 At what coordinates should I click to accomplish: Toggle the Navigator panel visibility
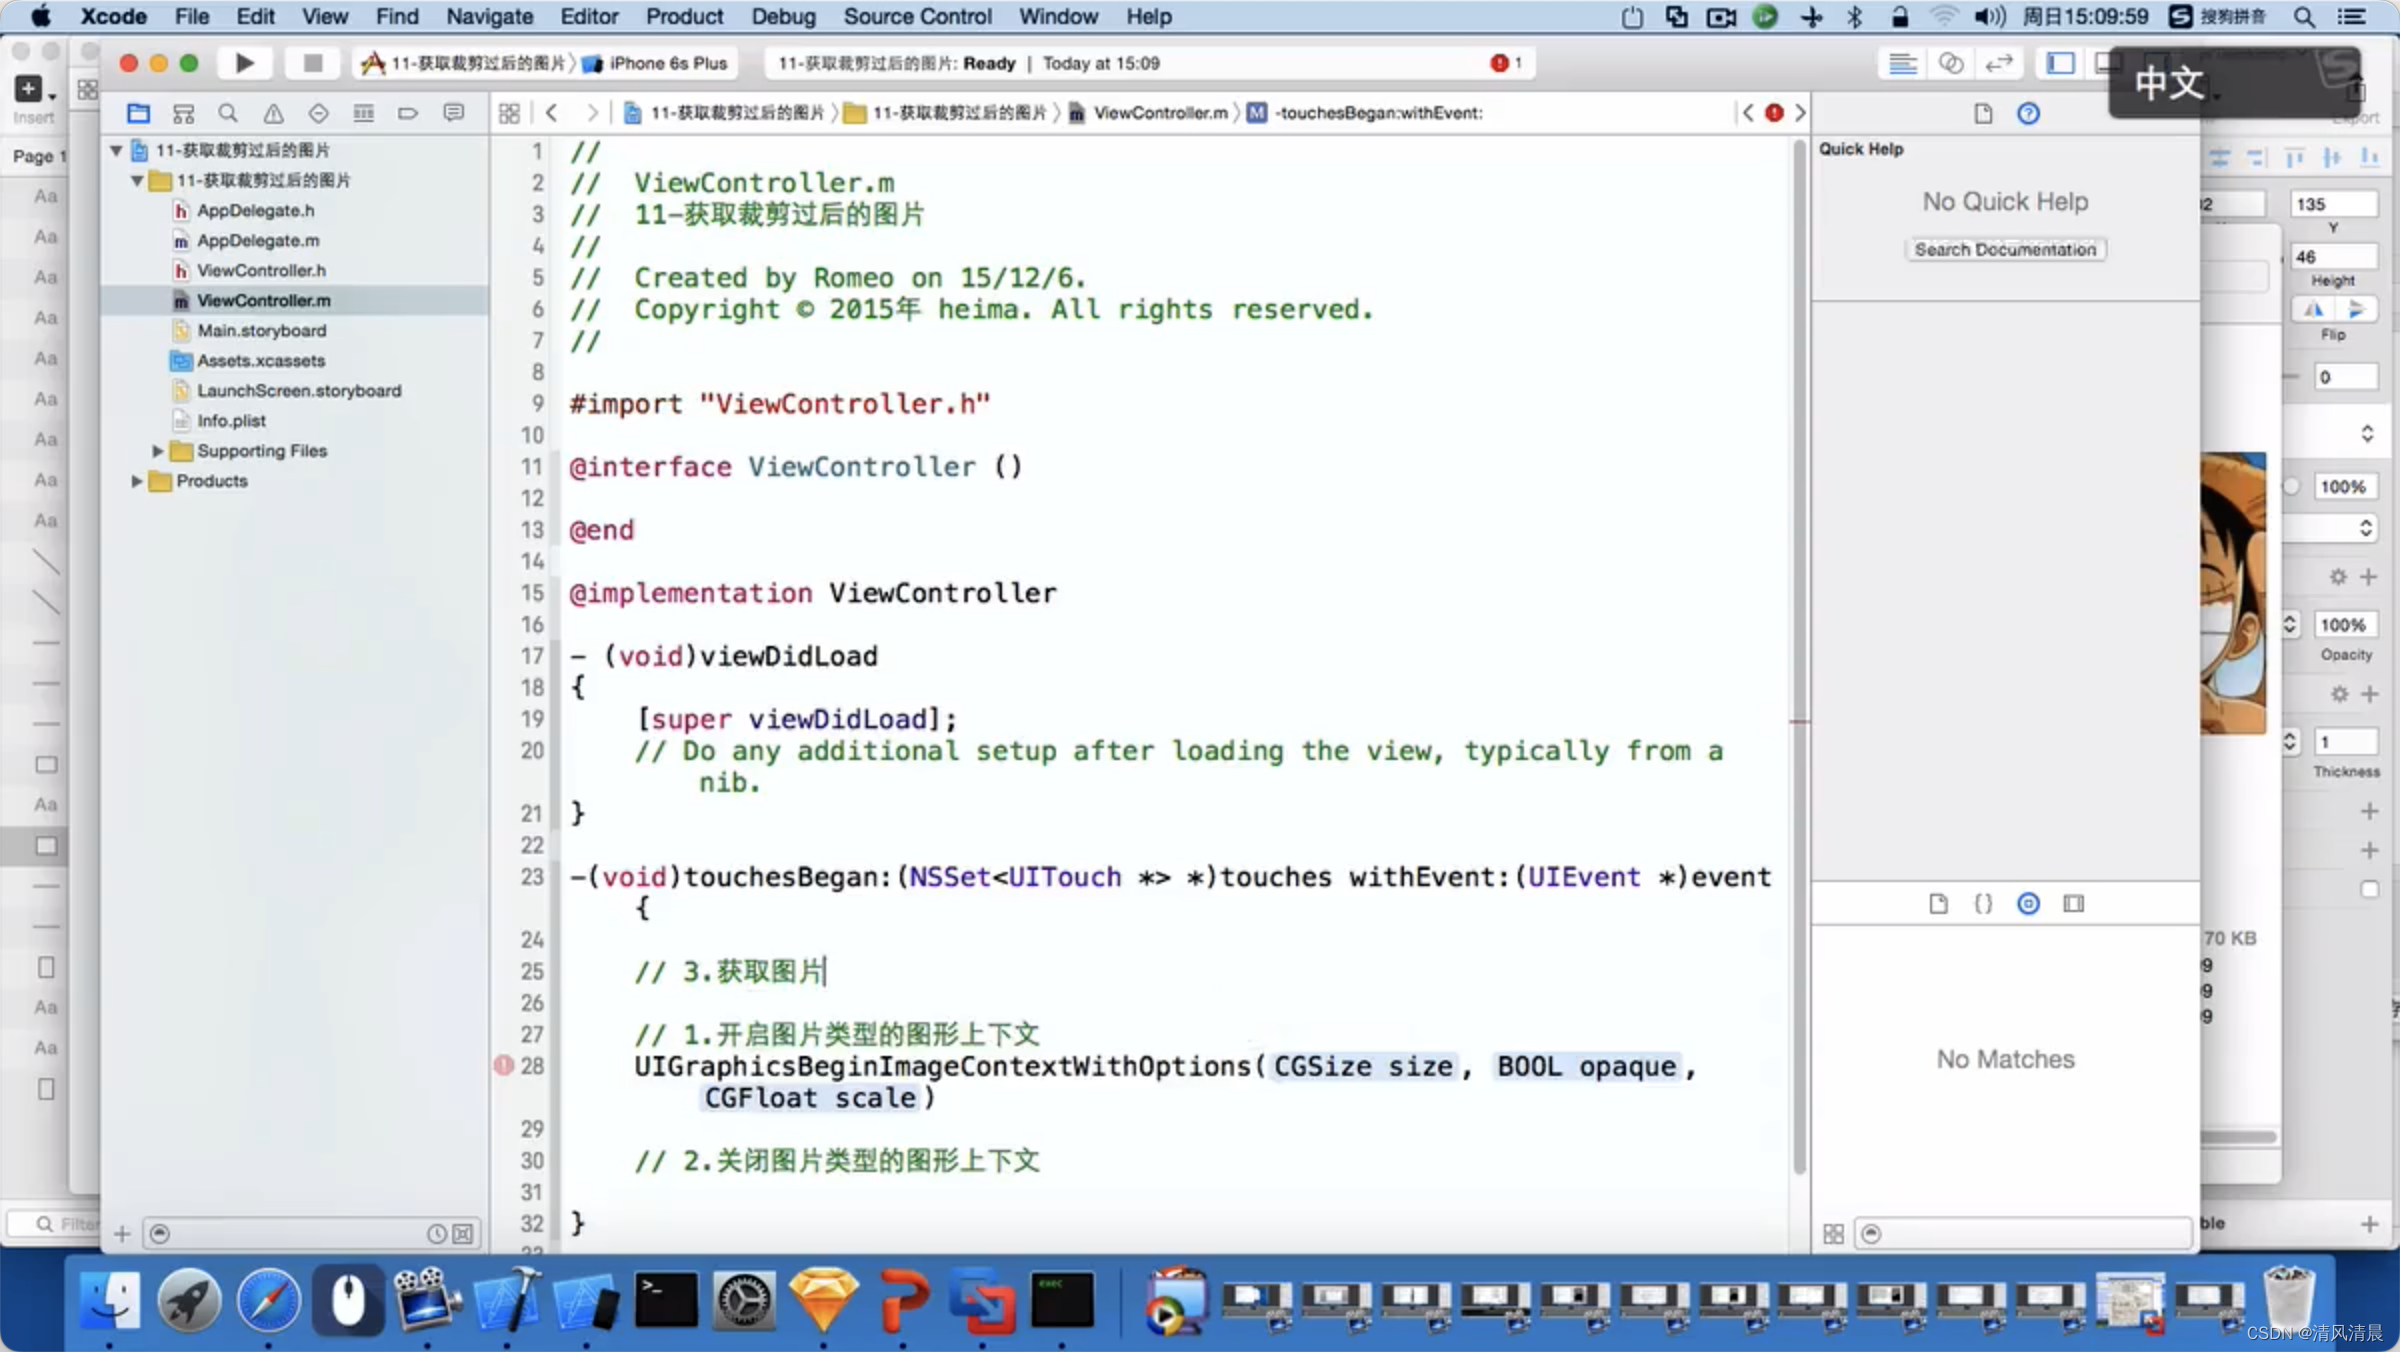[2060, 63]
